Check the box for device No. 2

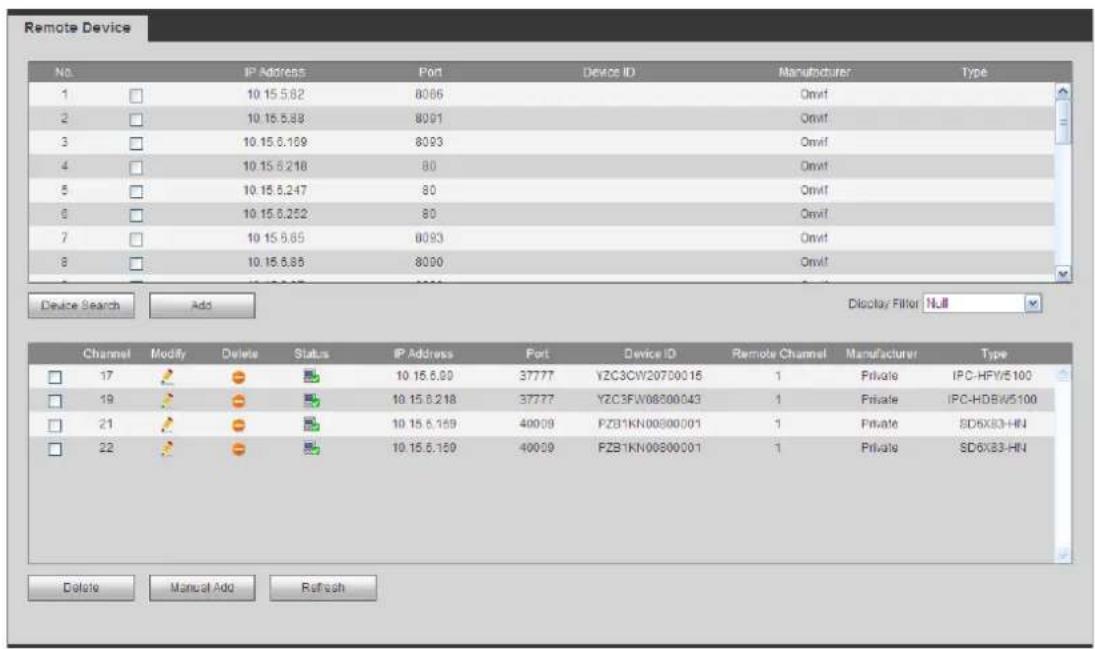point(136,119)
